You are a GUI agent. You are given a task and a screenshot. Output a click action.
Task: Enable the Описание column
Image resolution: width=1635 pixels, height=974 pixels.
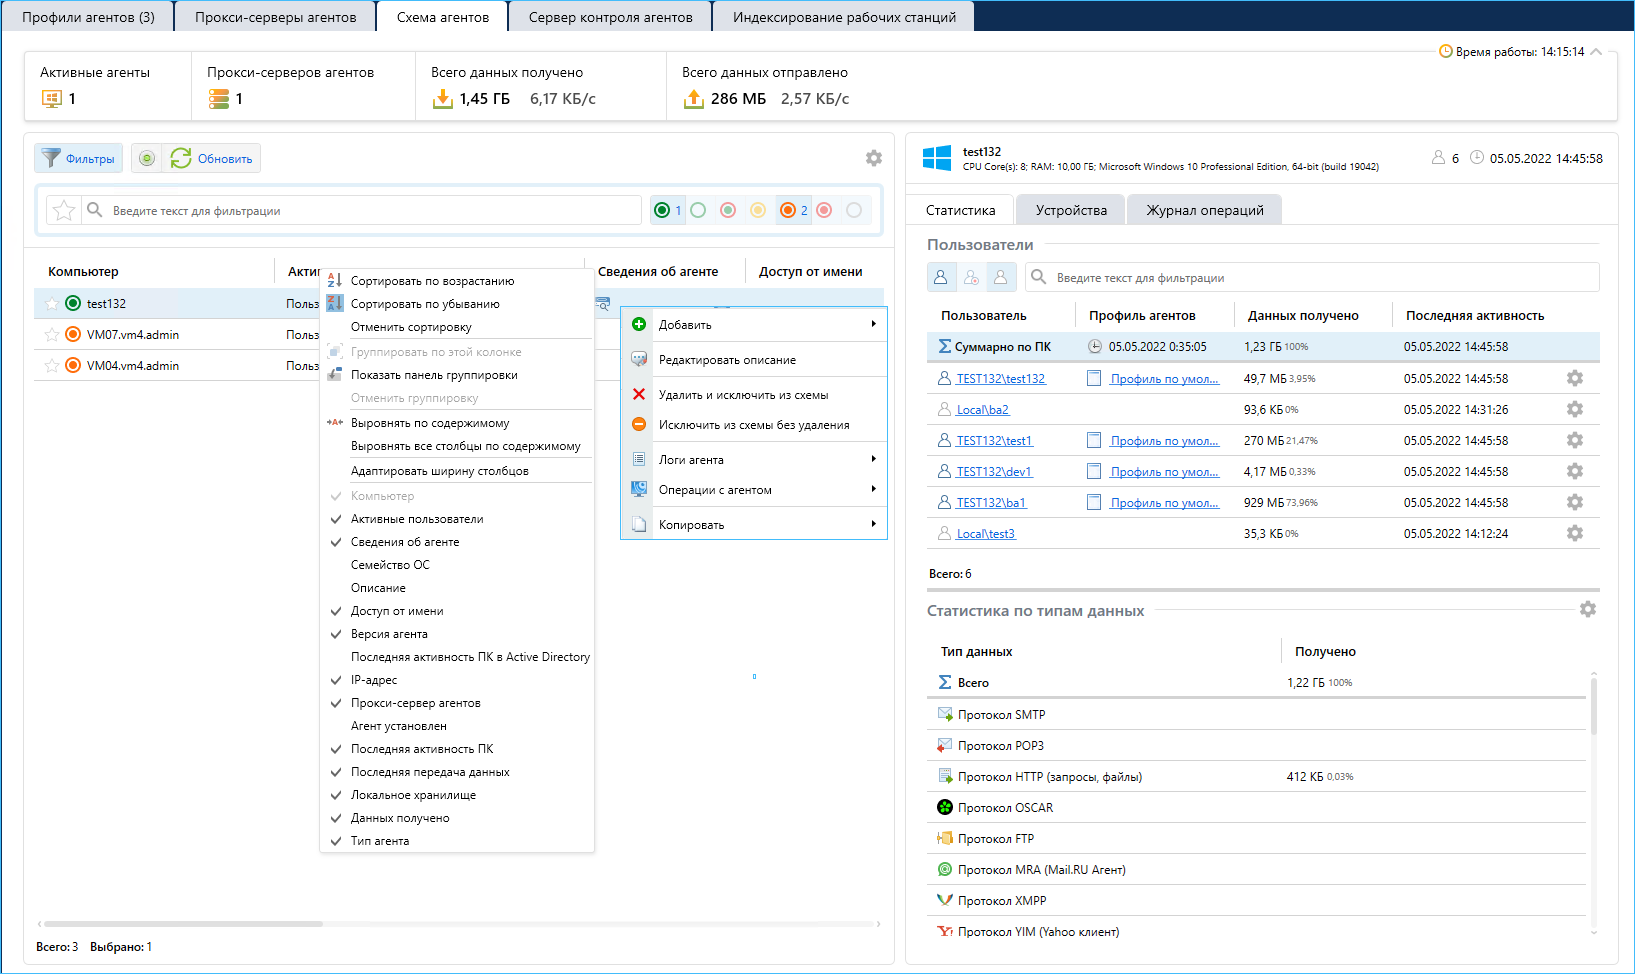pos(457,588)
